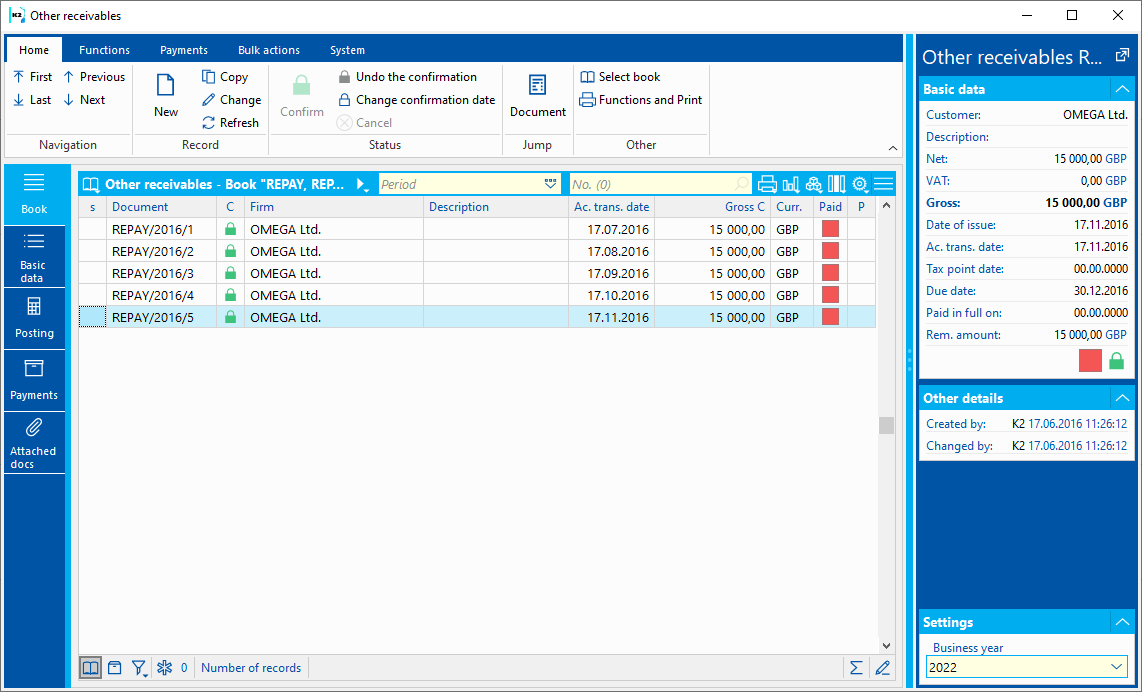Open the bar chart icon in grid header
The width and height of the screenshot is (1142, 692).
pos(791,184)
